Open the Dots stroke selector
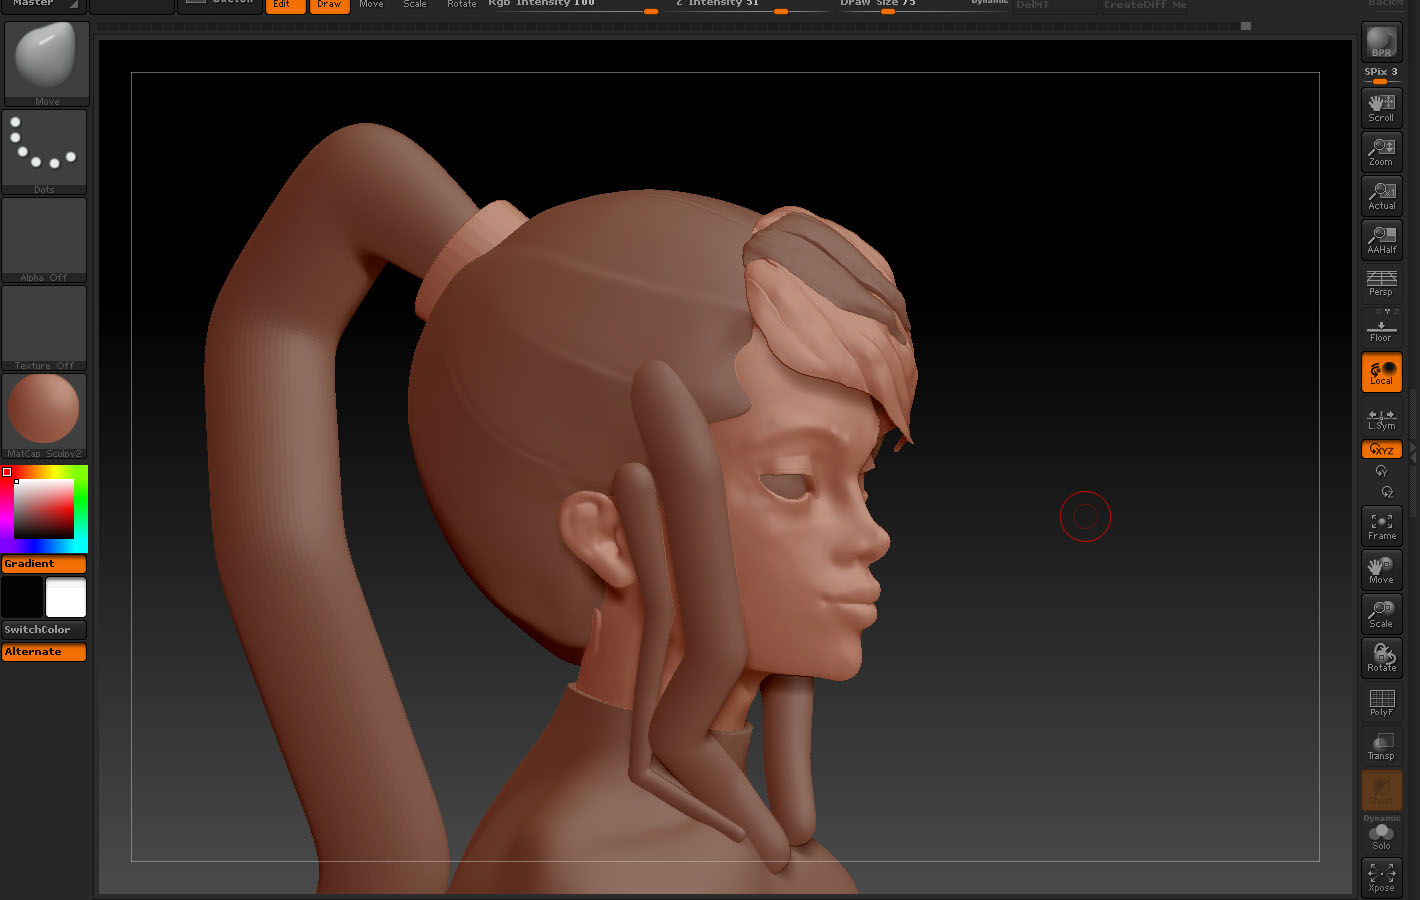Viewport: 1420px width, 900px height. [44, 148]
